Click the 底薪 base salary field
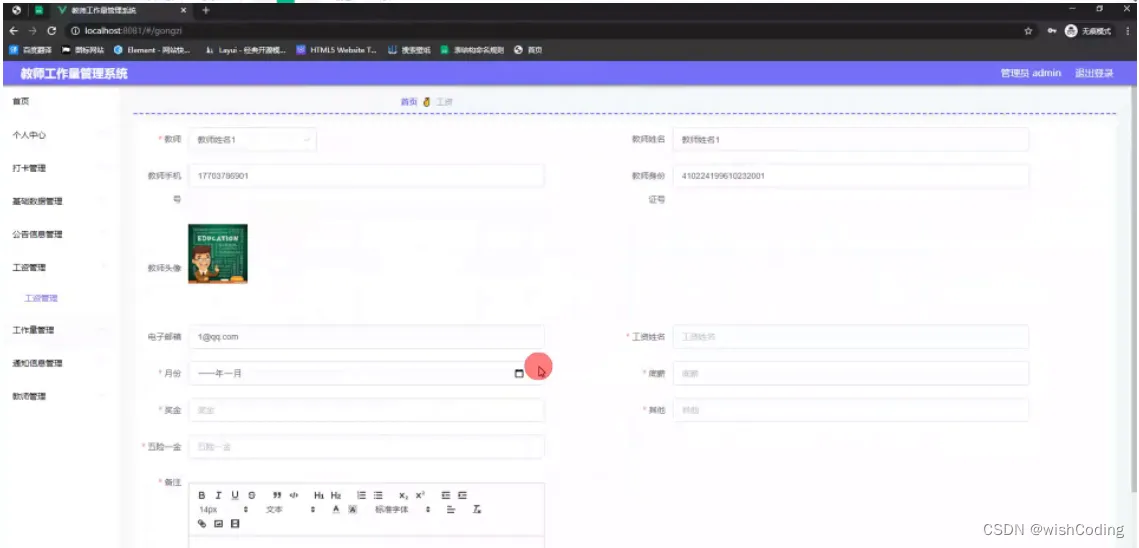Screen dimensions: 1139x548 pyautogui.click(x=851, y=374)
